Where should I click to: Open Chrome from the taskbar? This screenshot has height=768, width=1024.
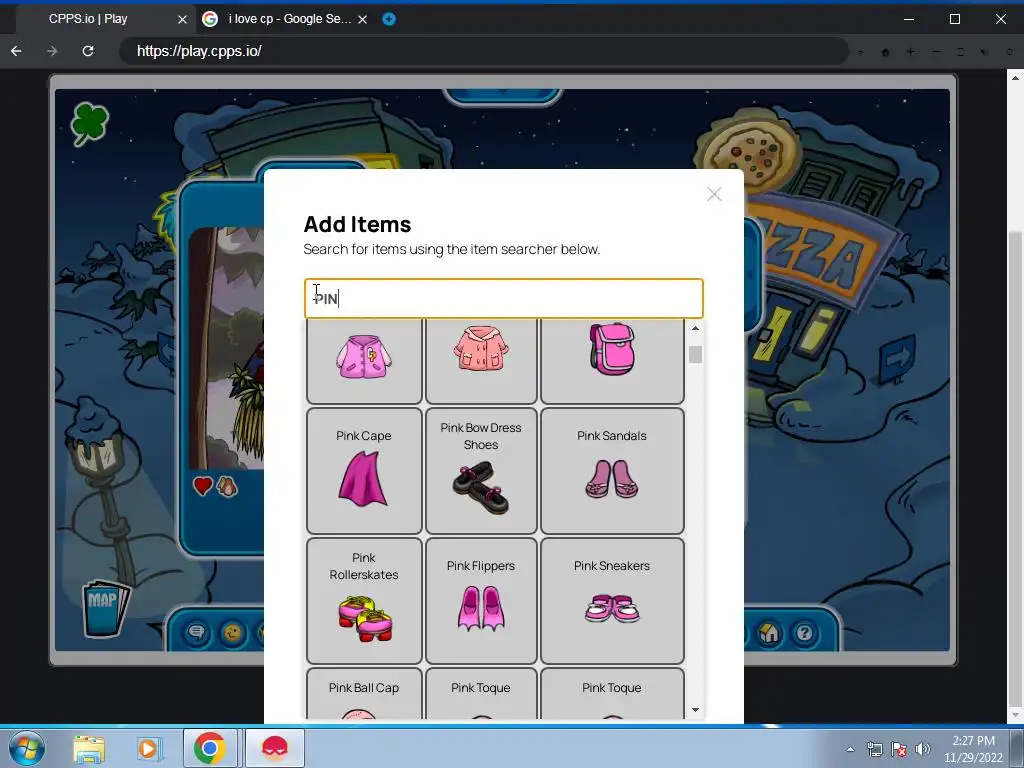tap(210, 748)
